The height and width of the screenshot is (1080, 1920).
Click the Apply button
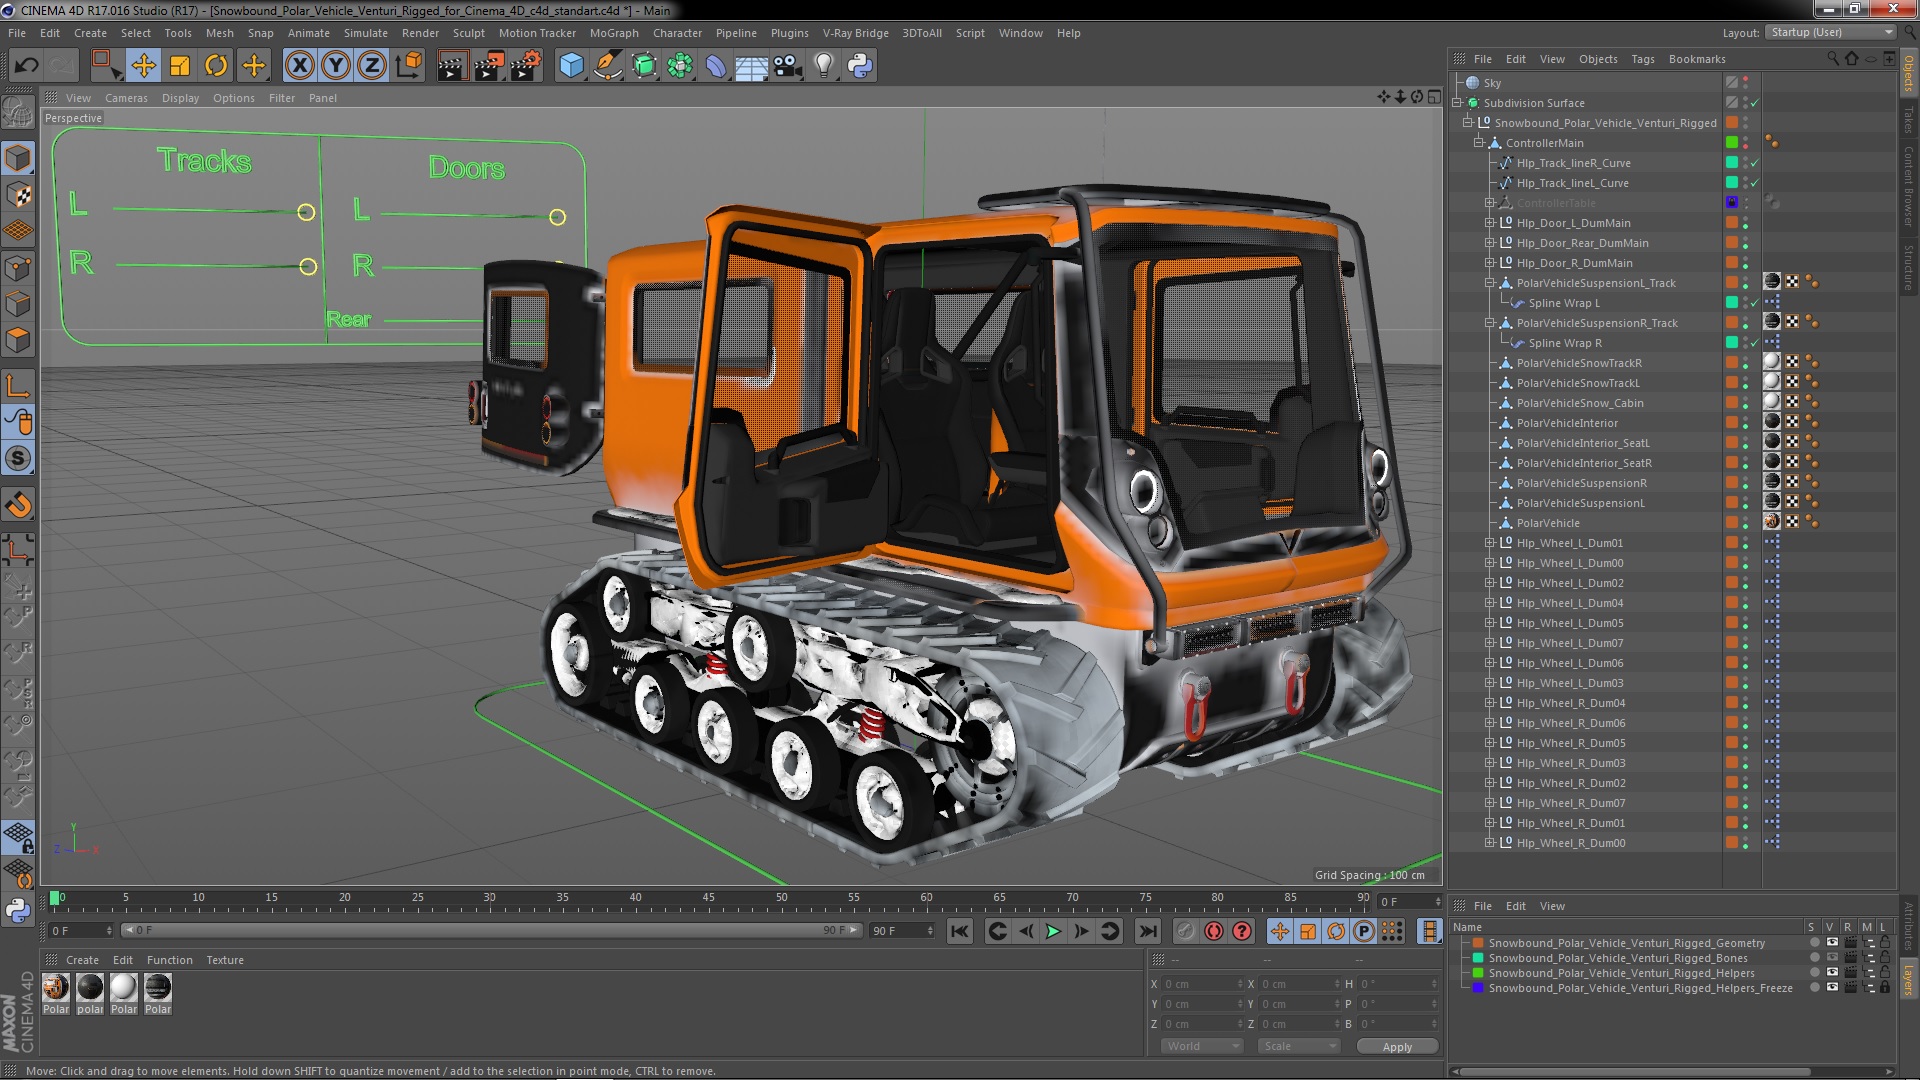coord(1397,1046)
